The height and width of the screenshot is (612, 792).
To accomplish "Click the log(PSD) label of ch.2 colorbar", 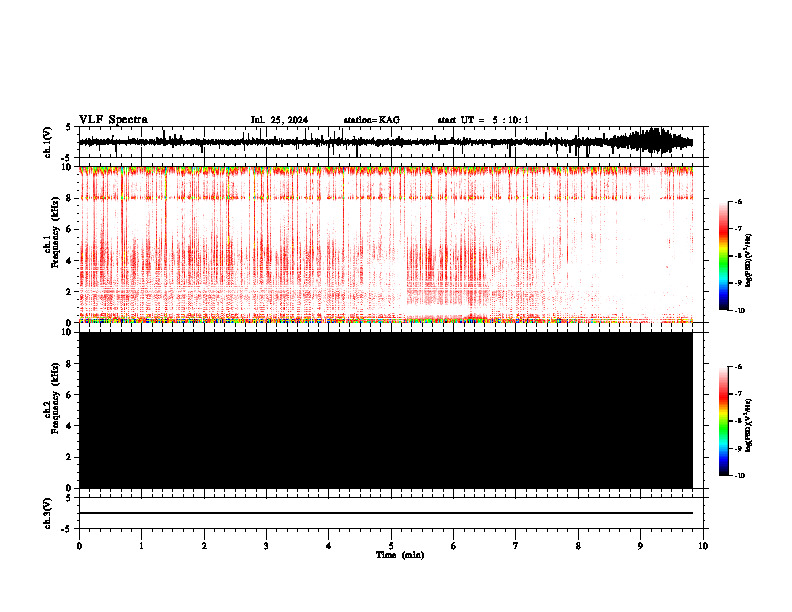I will coord(749,426).
